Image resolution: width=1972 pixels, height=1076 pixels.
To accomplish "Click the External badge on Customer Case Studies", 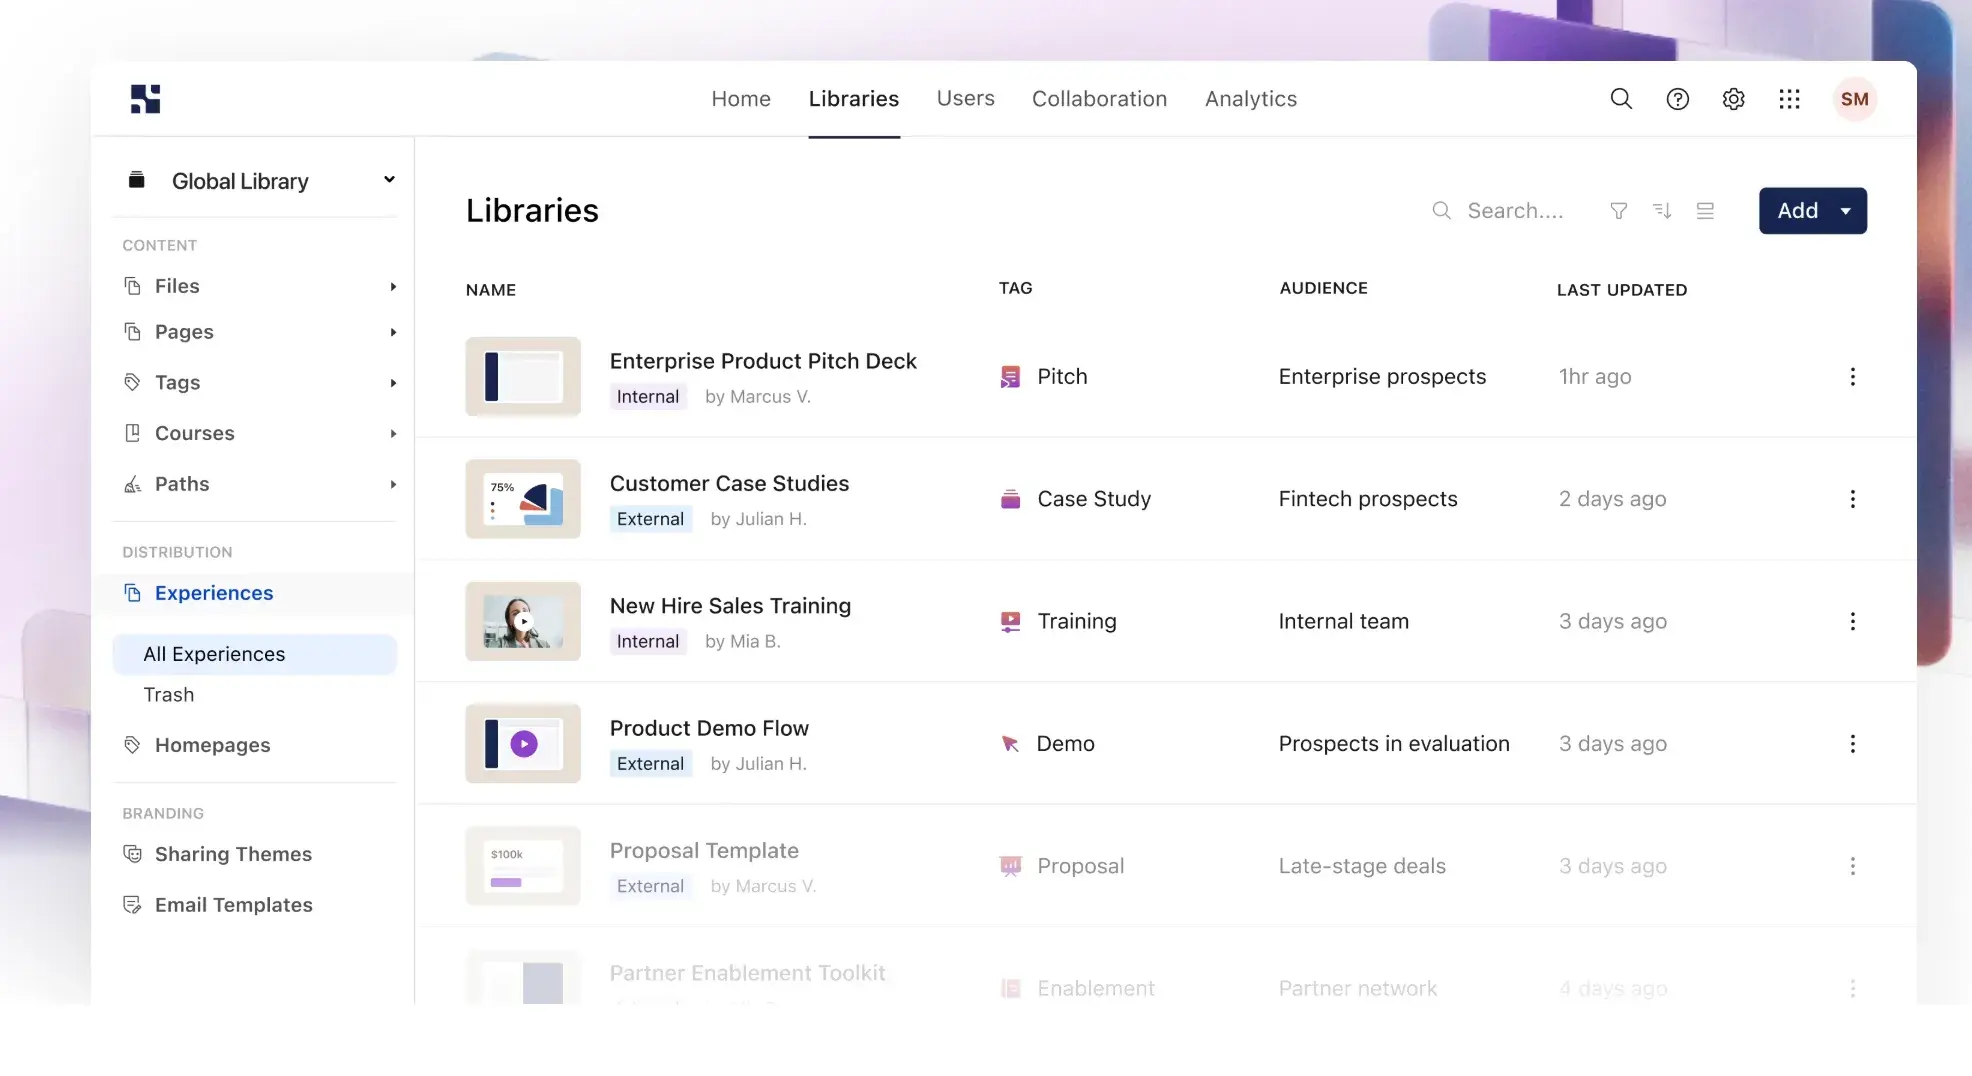I will [x=650, y=519].
